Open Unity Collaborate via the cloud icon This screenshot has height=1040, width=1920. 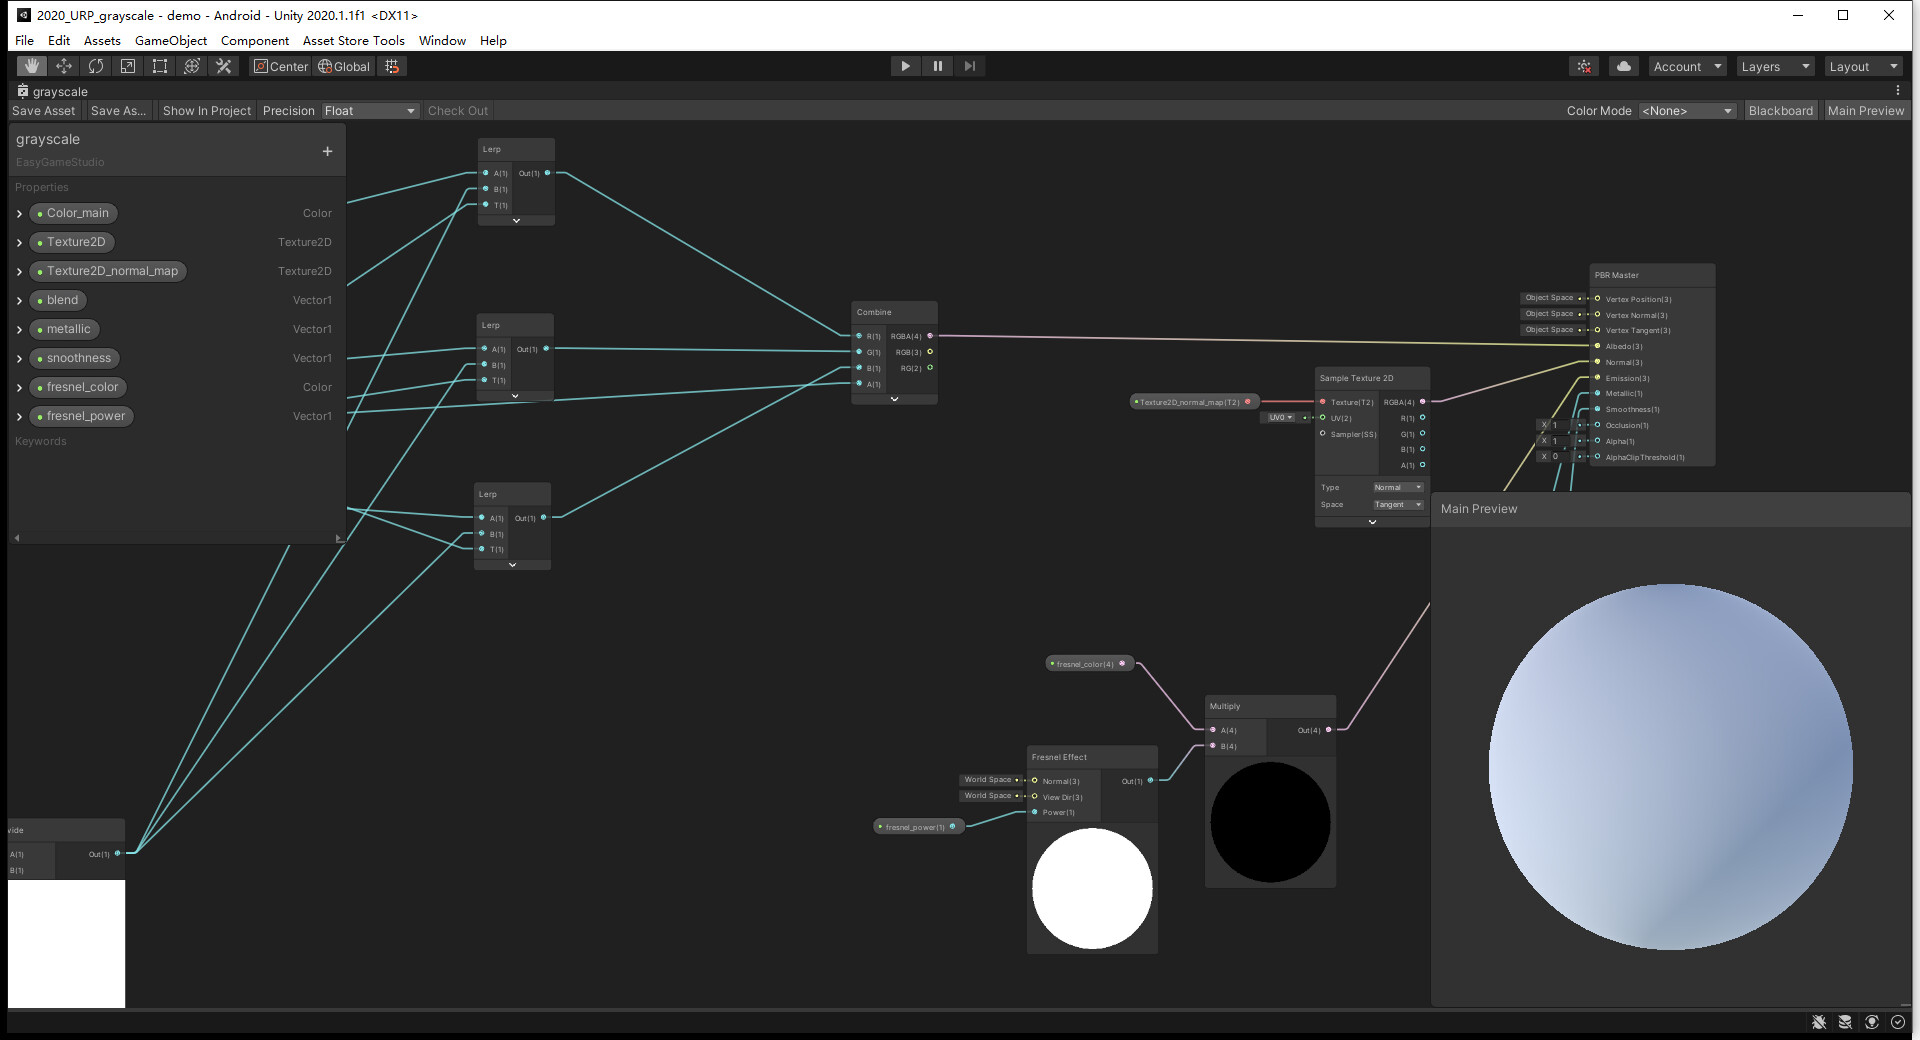point(1622,65)
